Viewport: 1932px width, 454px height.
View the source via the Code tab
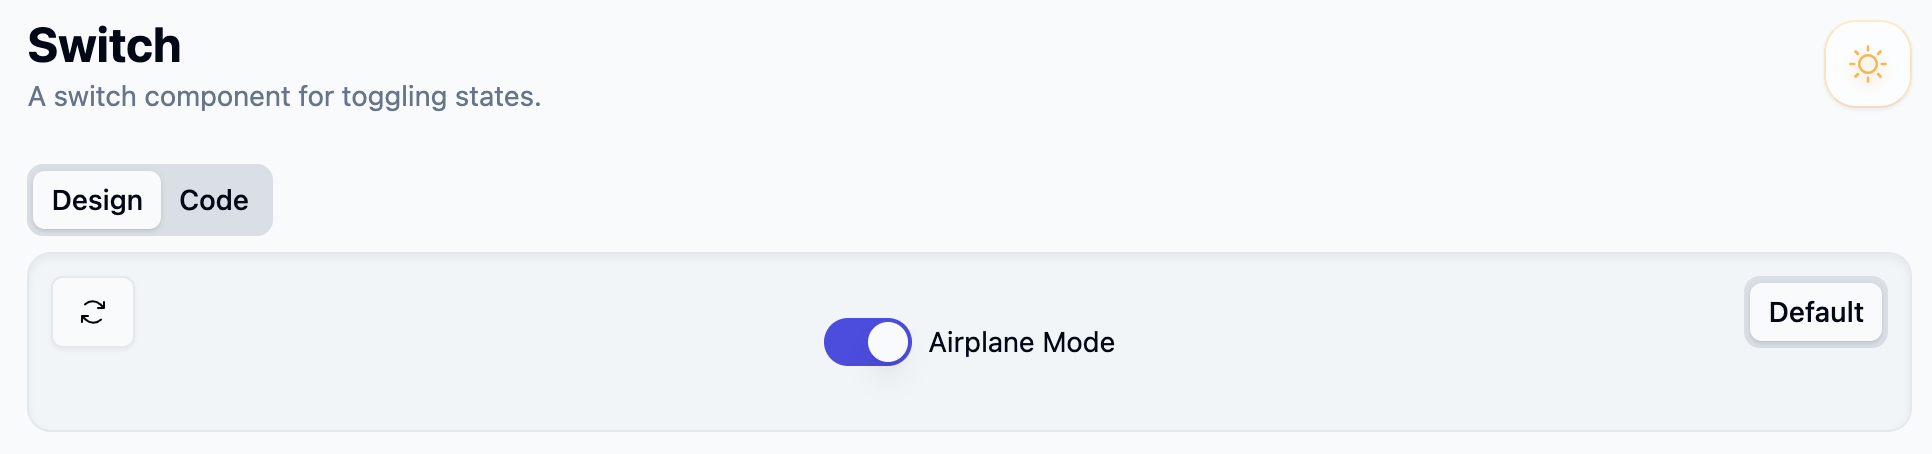(214, 200)
